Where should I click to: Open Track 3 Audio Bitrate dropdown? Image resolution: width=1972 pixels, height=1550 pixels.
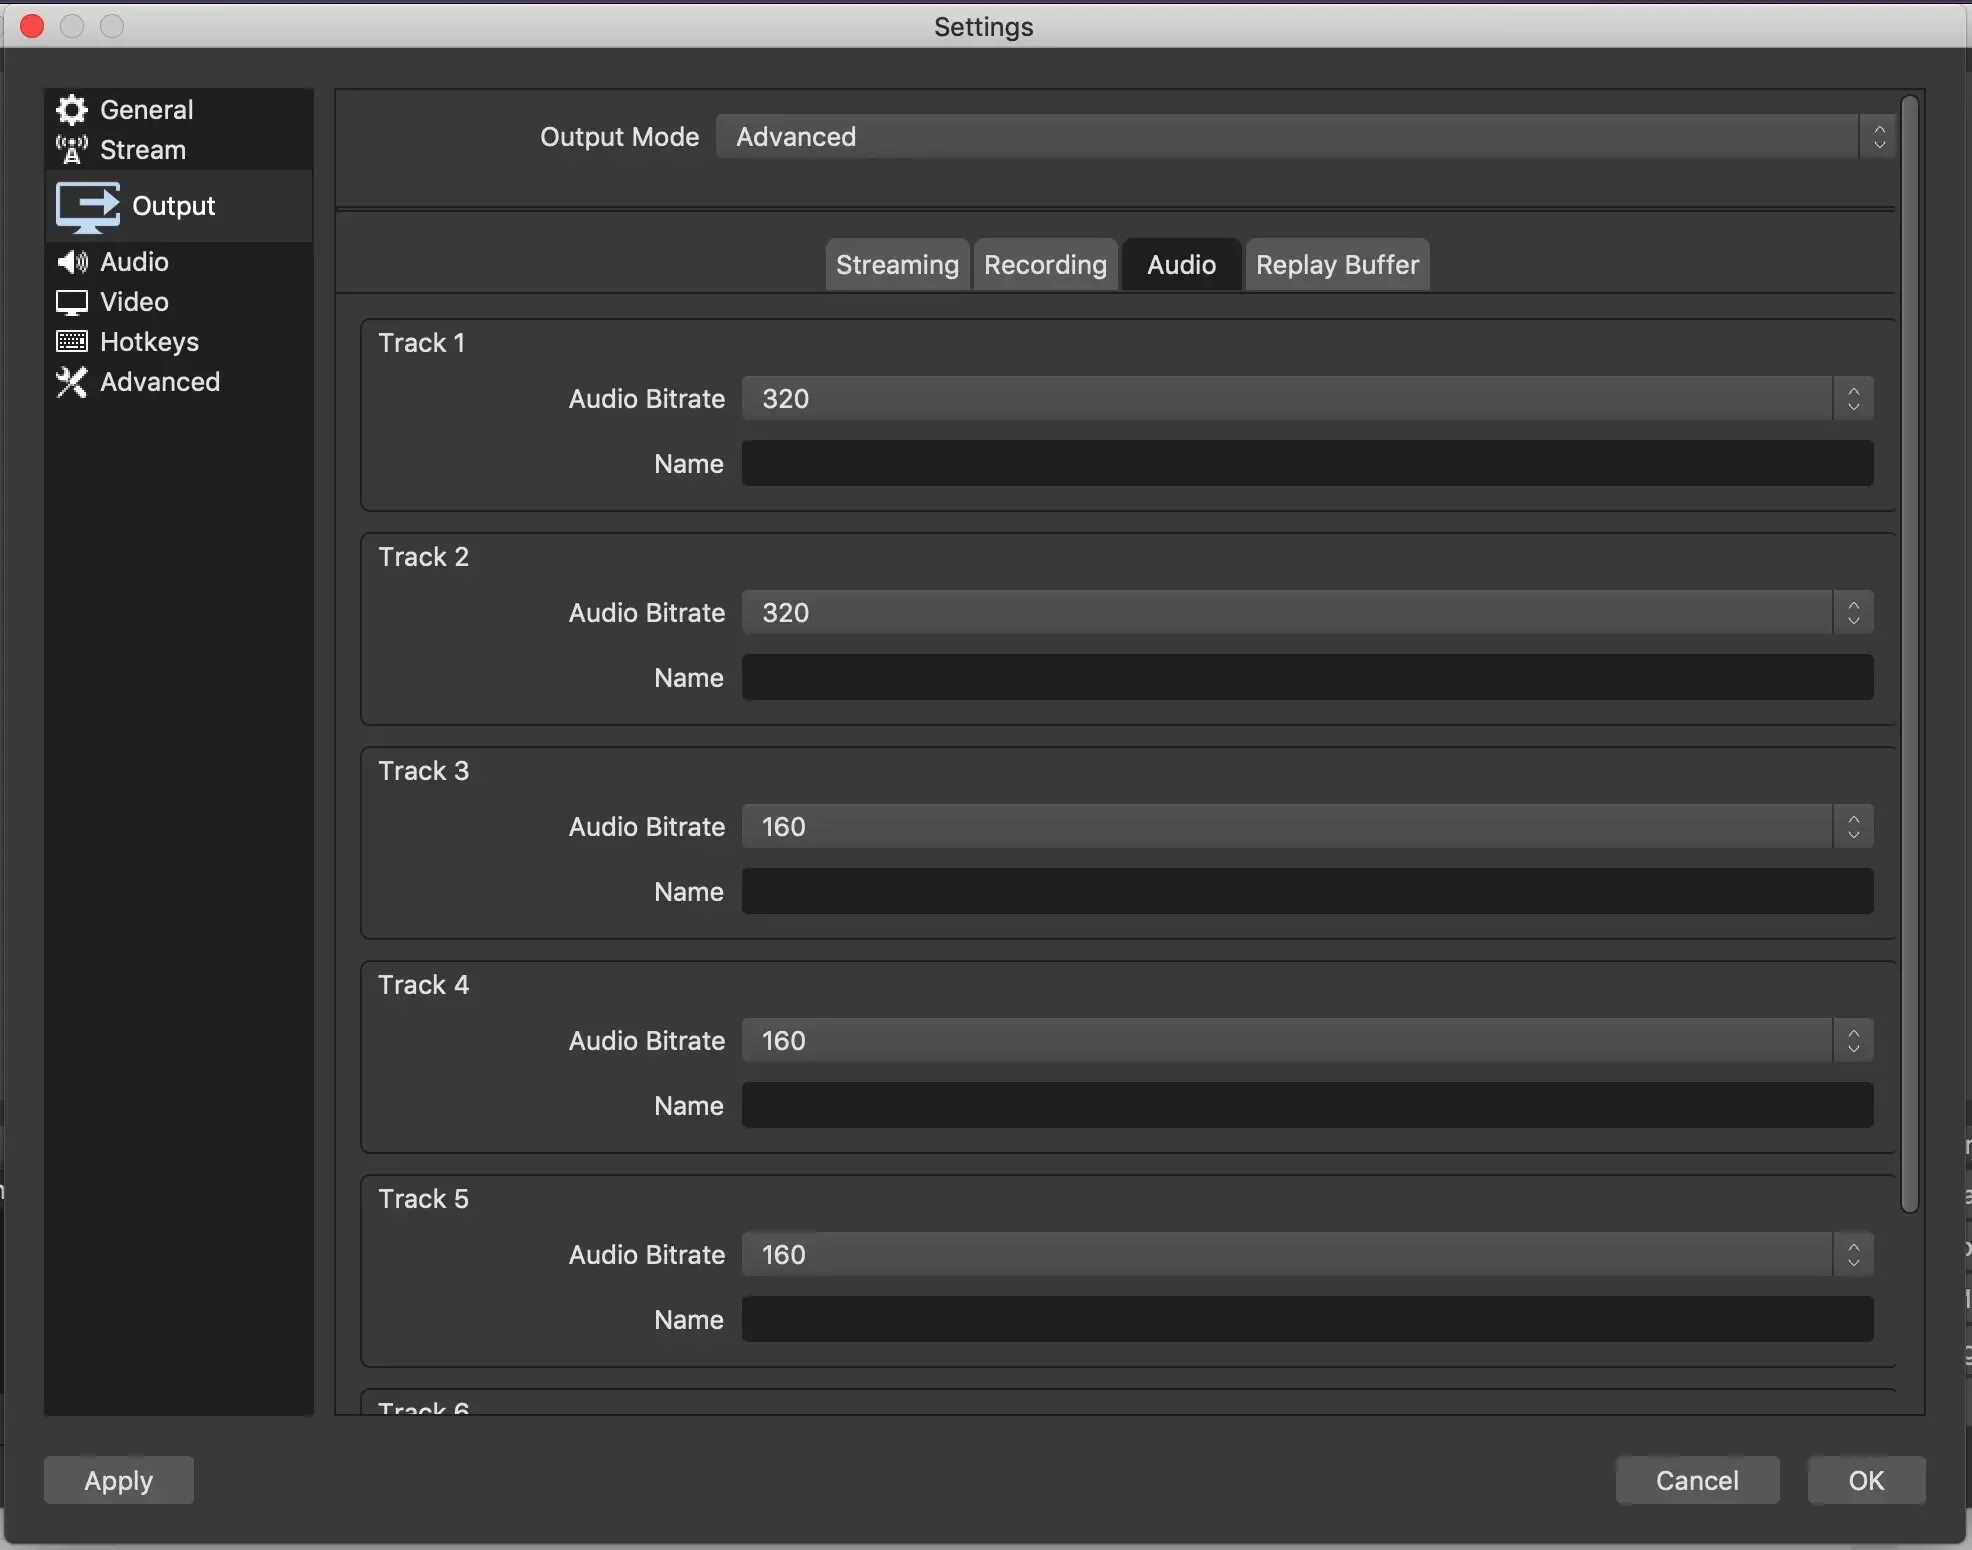[1306, 827]
